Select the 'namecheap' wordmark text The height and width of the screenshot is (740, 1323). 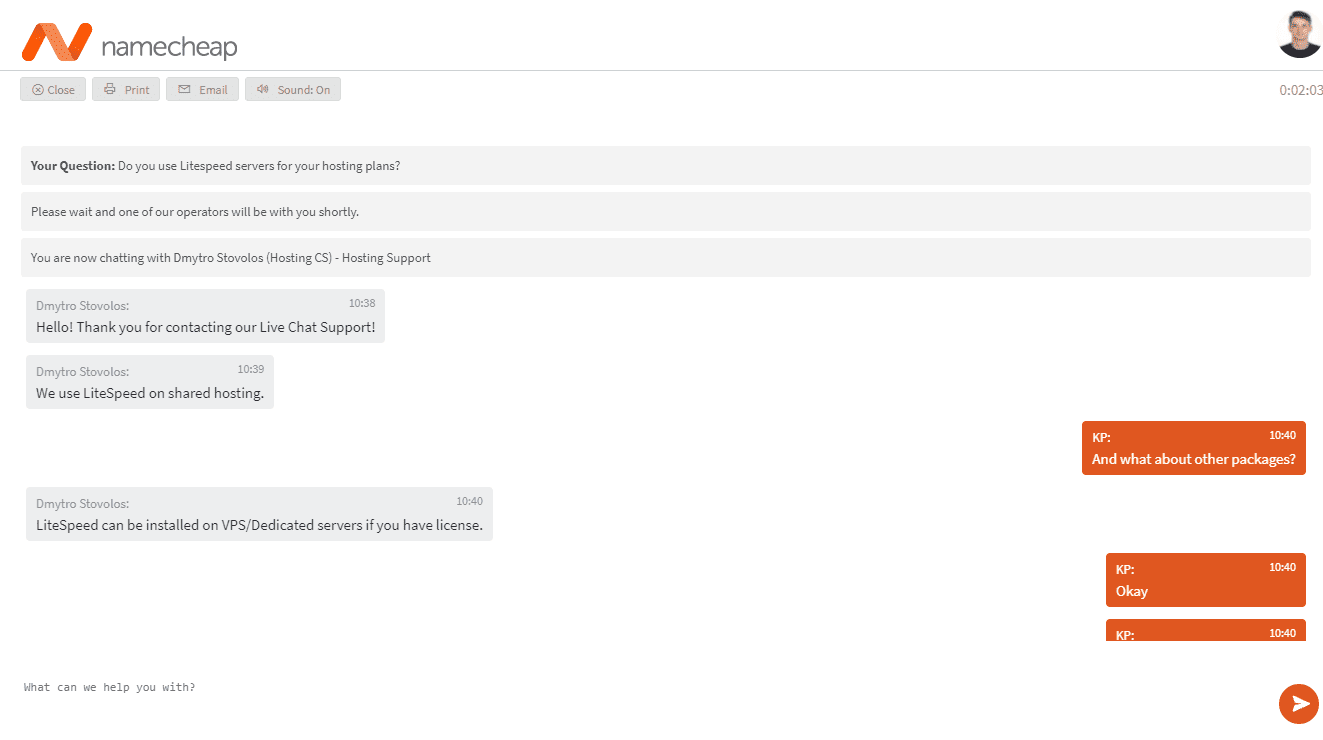(169, 46)
